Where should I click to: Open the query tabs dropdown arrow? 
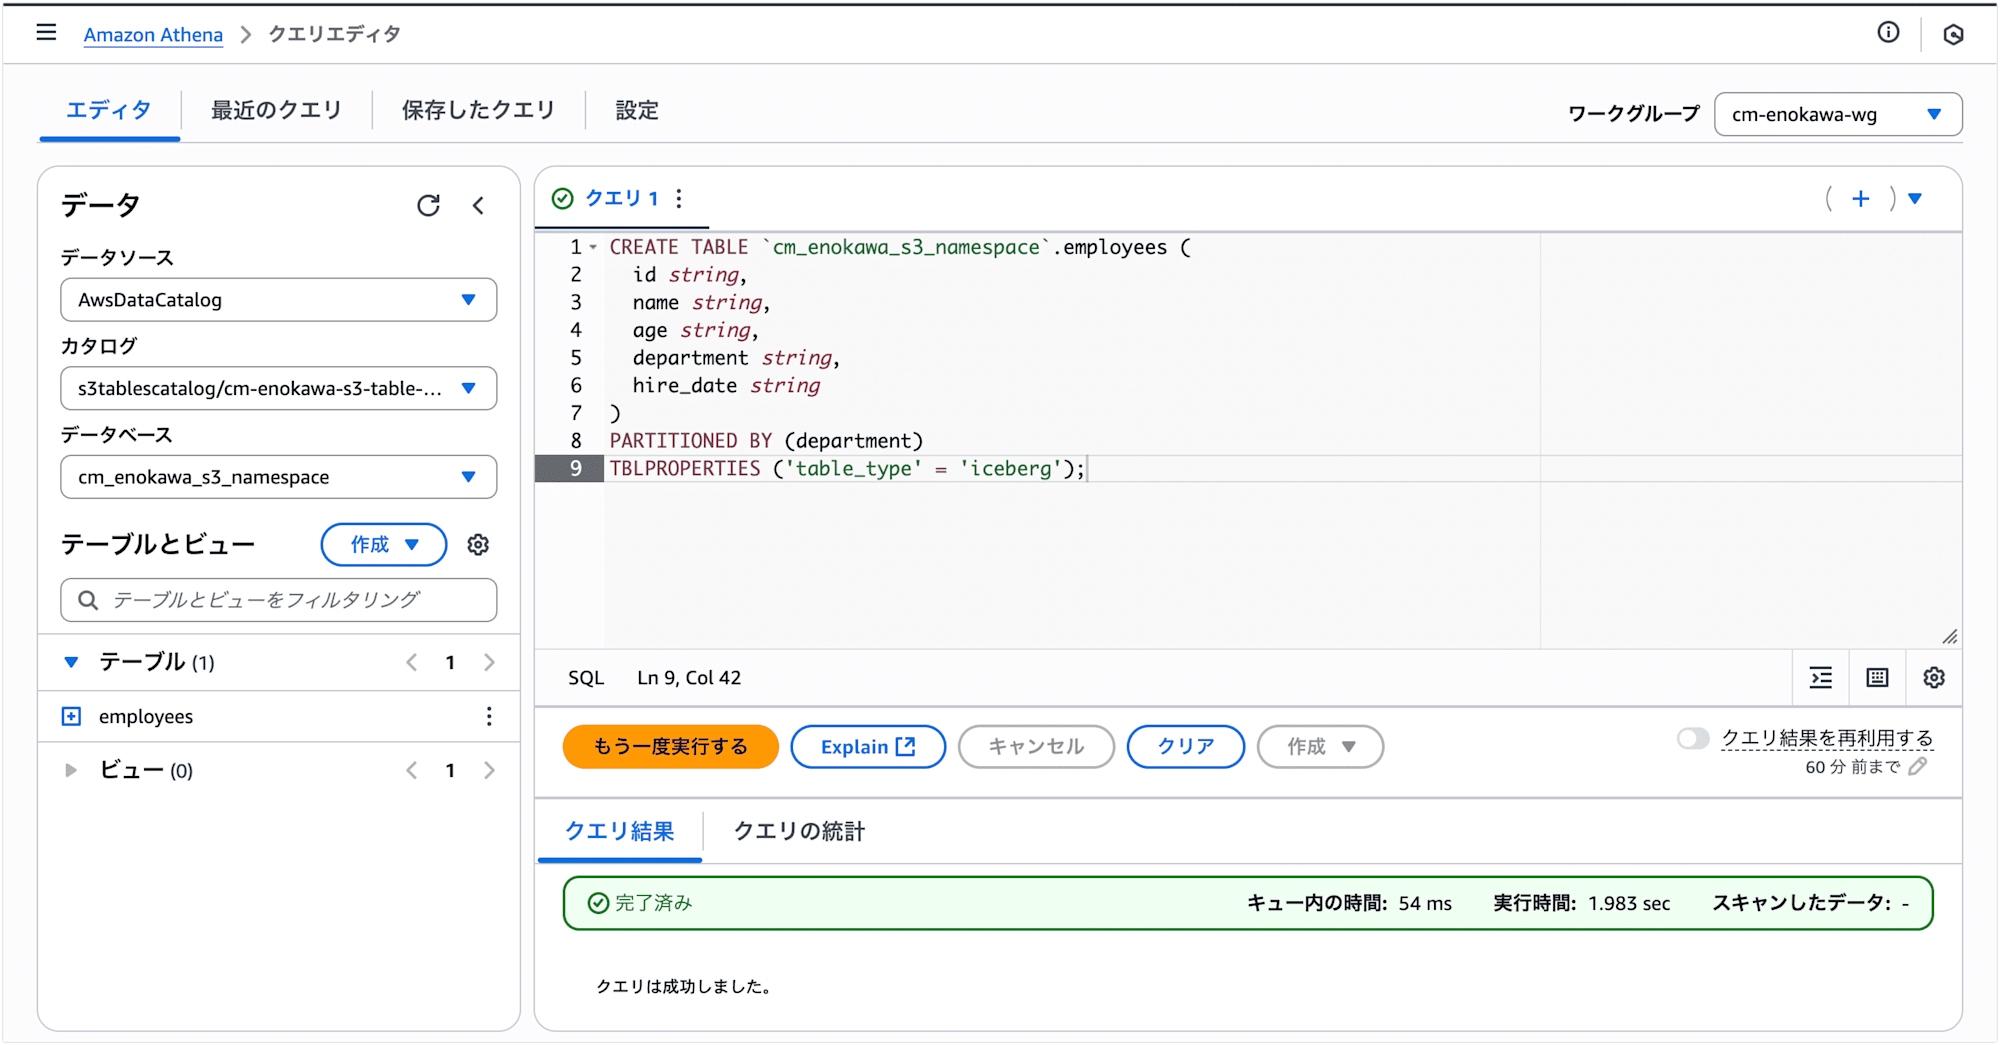click(1915, 198)
